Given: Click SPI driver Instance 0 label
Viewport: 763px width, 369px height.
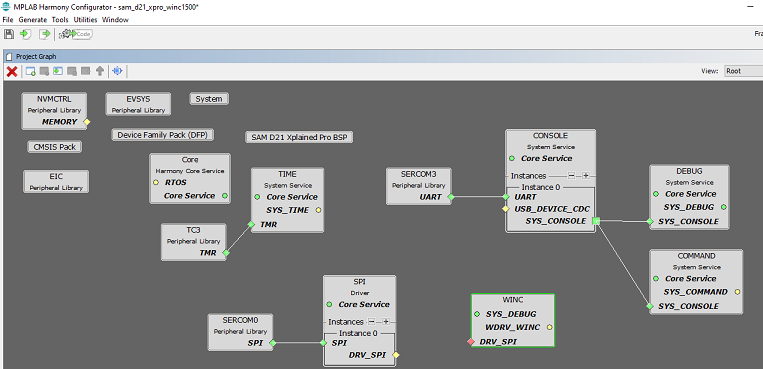Looking at the screenshot, I should pos(359,333).
